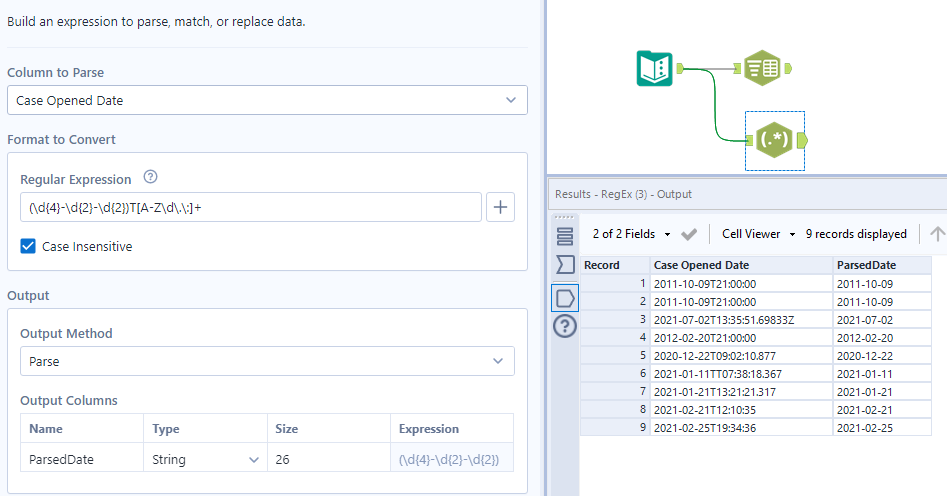Screen dimensions: 947x496
Task: Open the results messages list icon
Action: (565, 236)
